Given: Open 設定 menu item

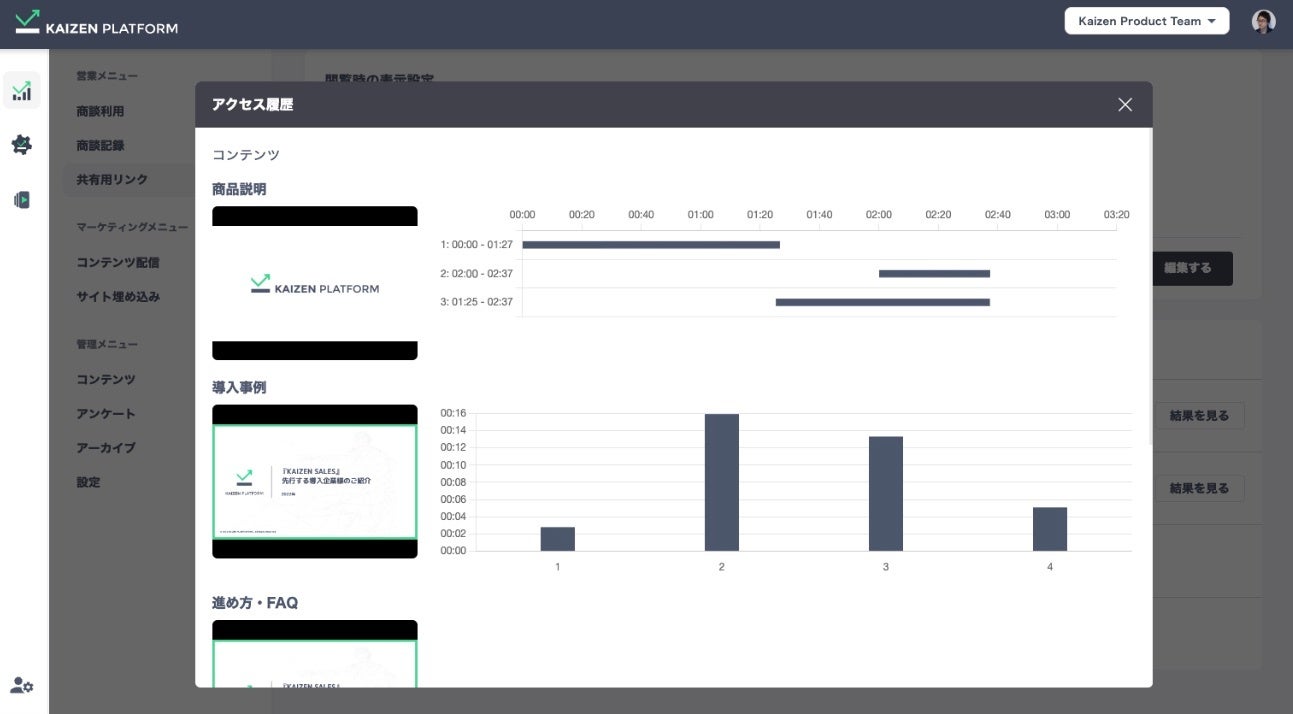Looking at the screenshot, I should tap(88, 482).
